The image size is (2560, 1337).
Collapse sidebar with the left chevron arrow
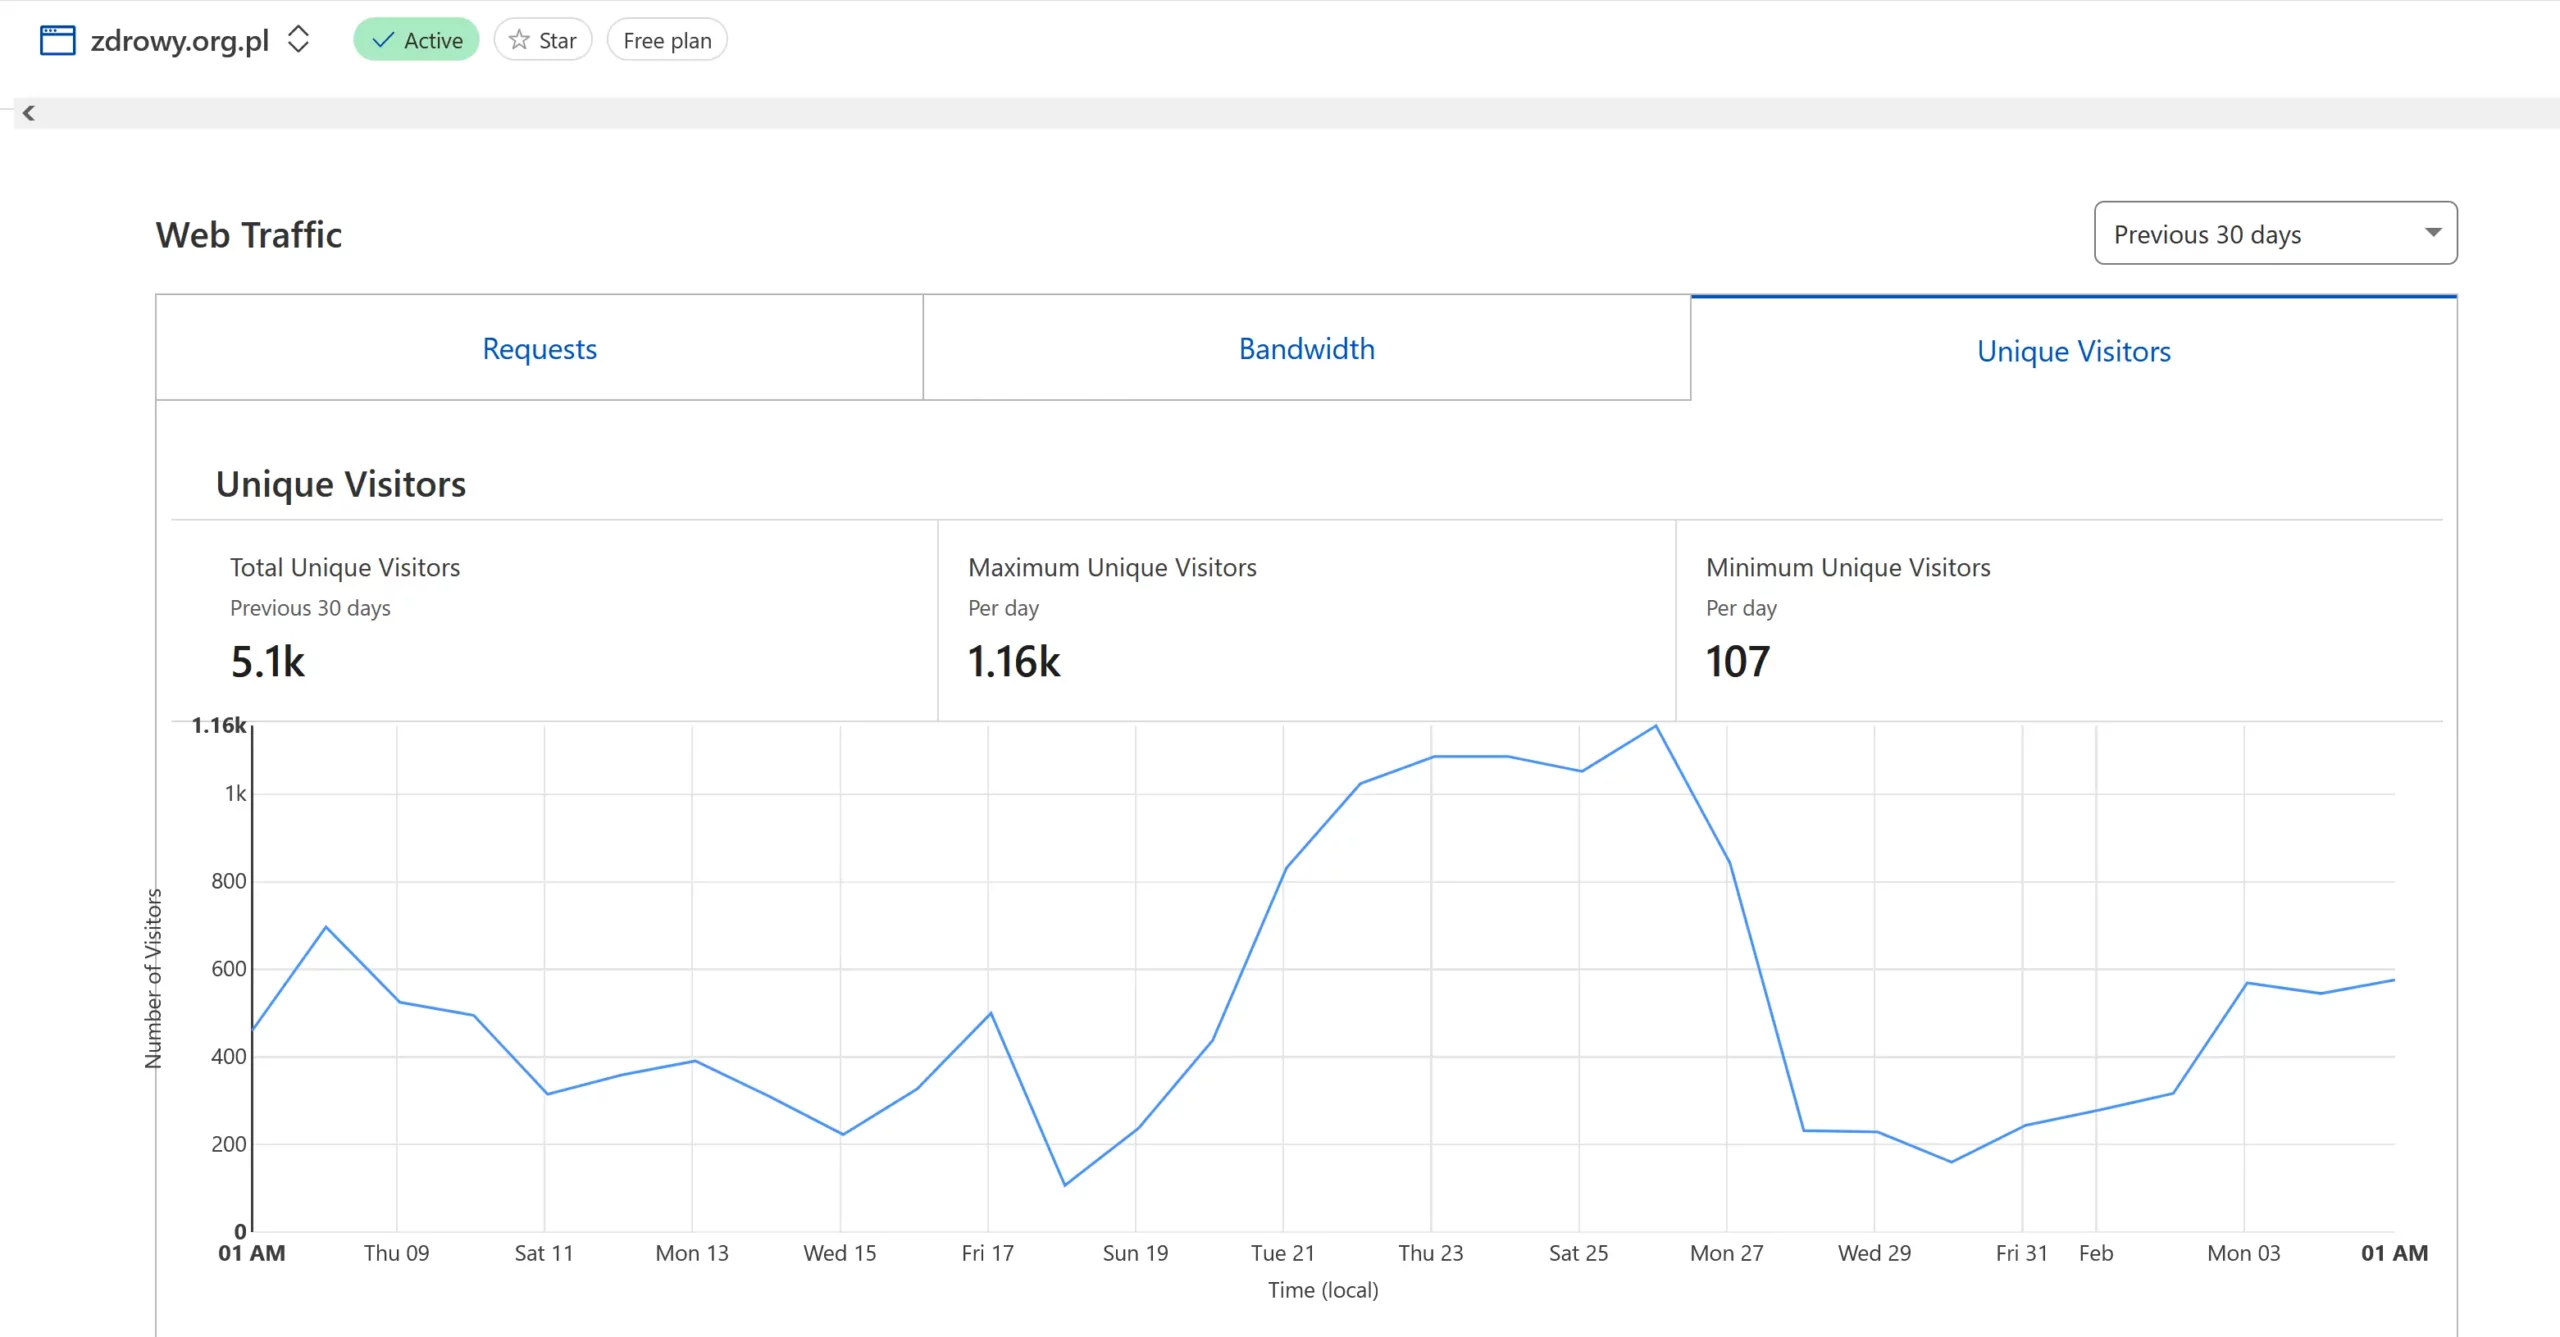pos(29,113)
